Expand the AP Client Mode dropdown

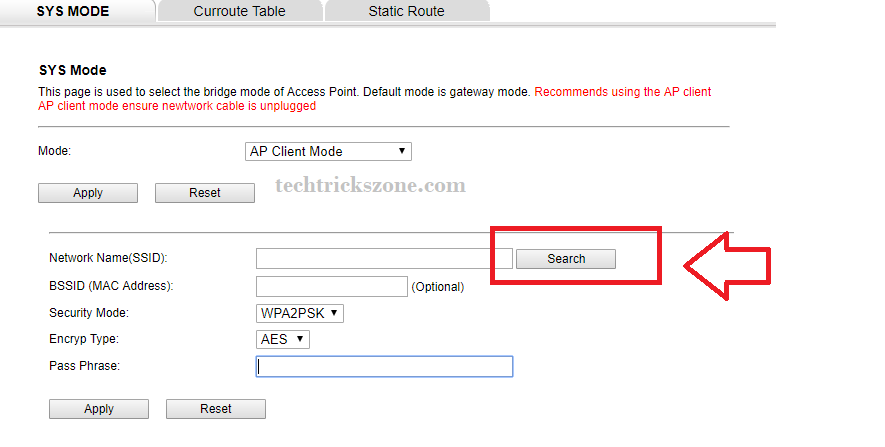point(328,152)
